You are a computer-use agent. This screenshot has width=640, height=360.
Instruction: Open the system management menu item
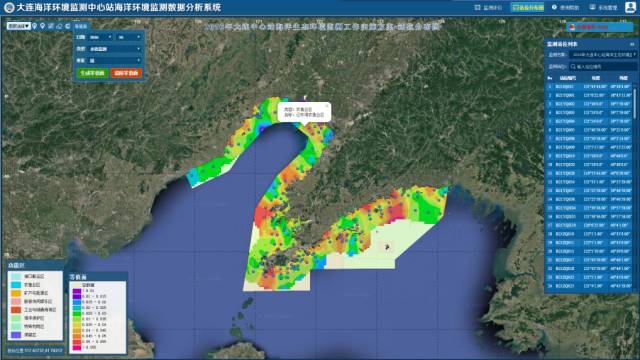tap(604, 7)
